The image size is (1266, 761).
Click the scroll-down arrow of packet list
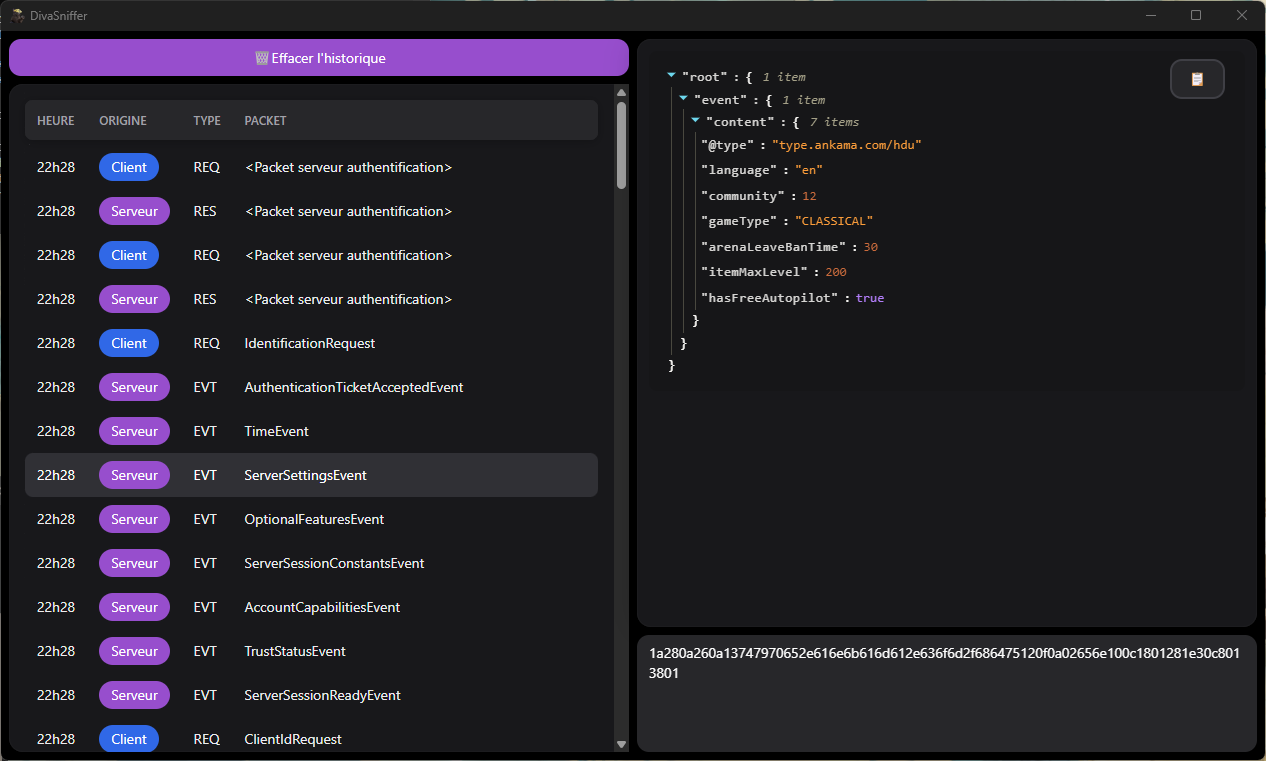click(x=621, y=744)
